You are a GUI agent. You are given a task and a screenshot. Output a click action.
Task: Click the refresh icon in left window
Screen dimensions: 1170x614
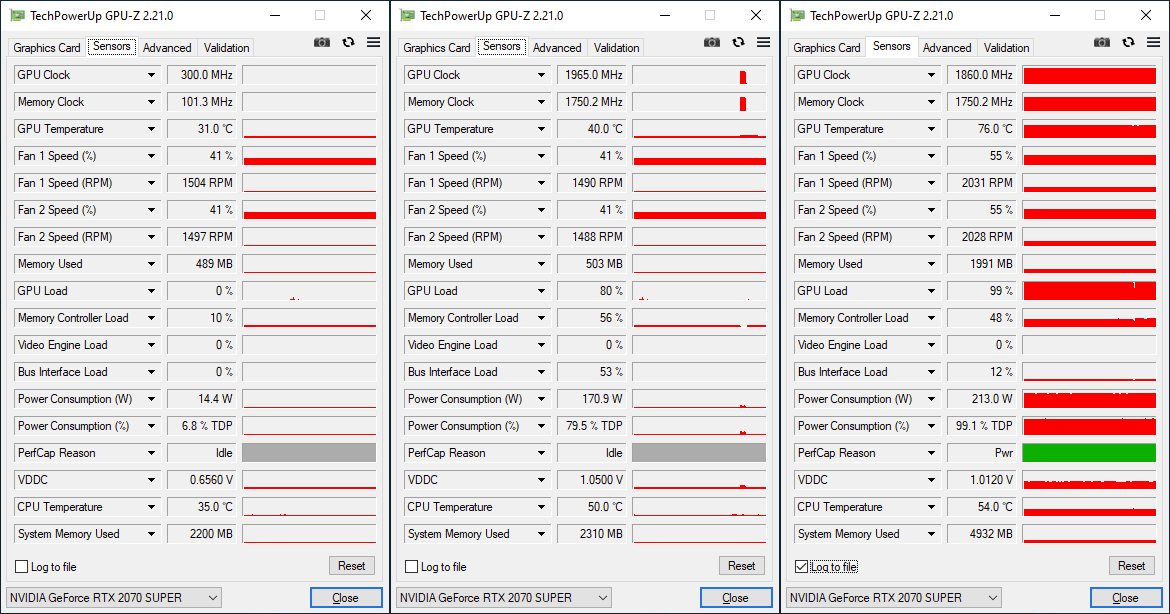(x=348, y=42)
